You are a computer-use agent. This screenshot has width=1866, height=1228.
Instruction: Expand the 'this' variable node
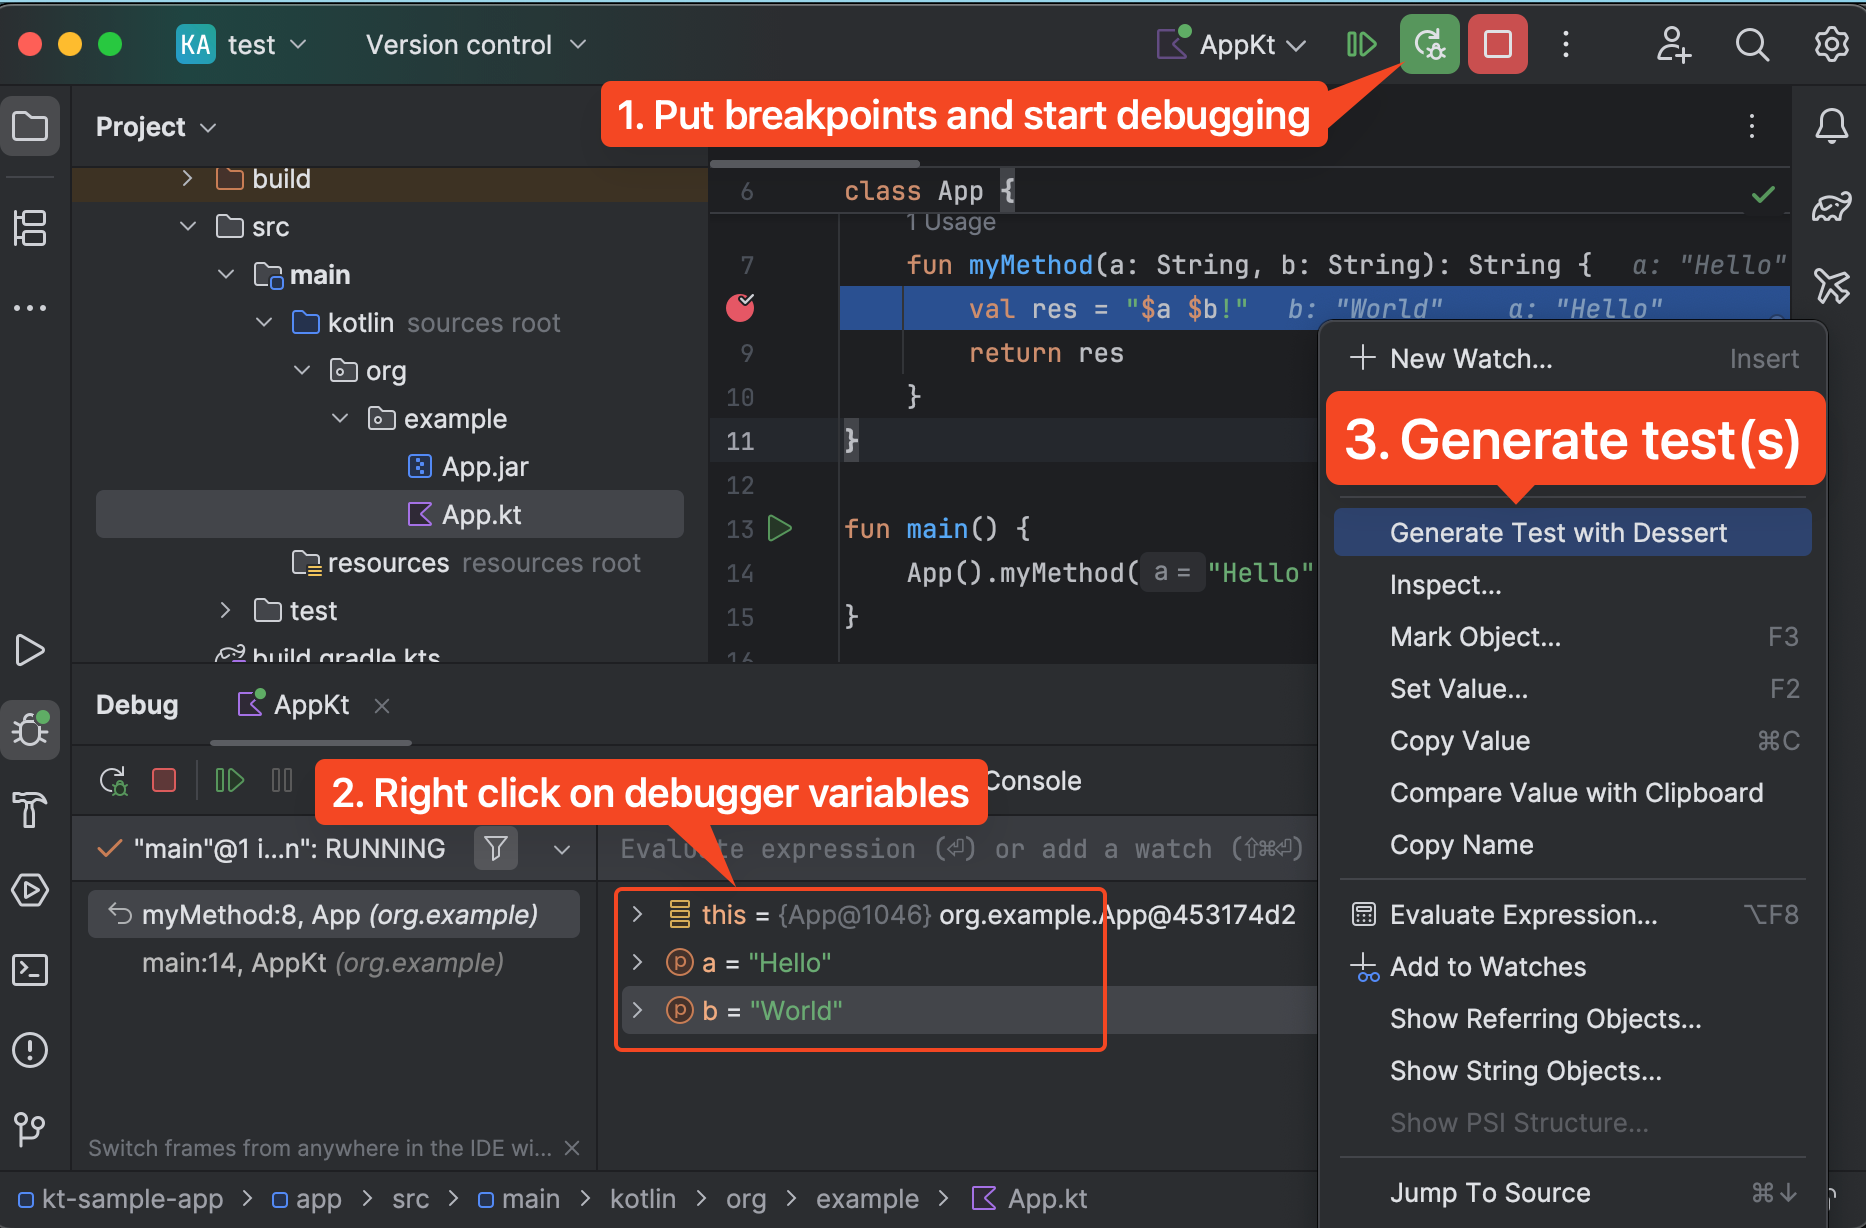637,914
